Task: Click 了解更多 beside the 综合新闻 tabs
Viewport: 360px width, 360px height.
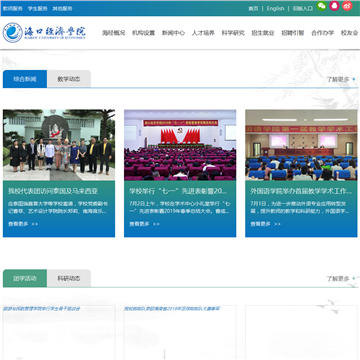Action: click(x=341, y=79)
